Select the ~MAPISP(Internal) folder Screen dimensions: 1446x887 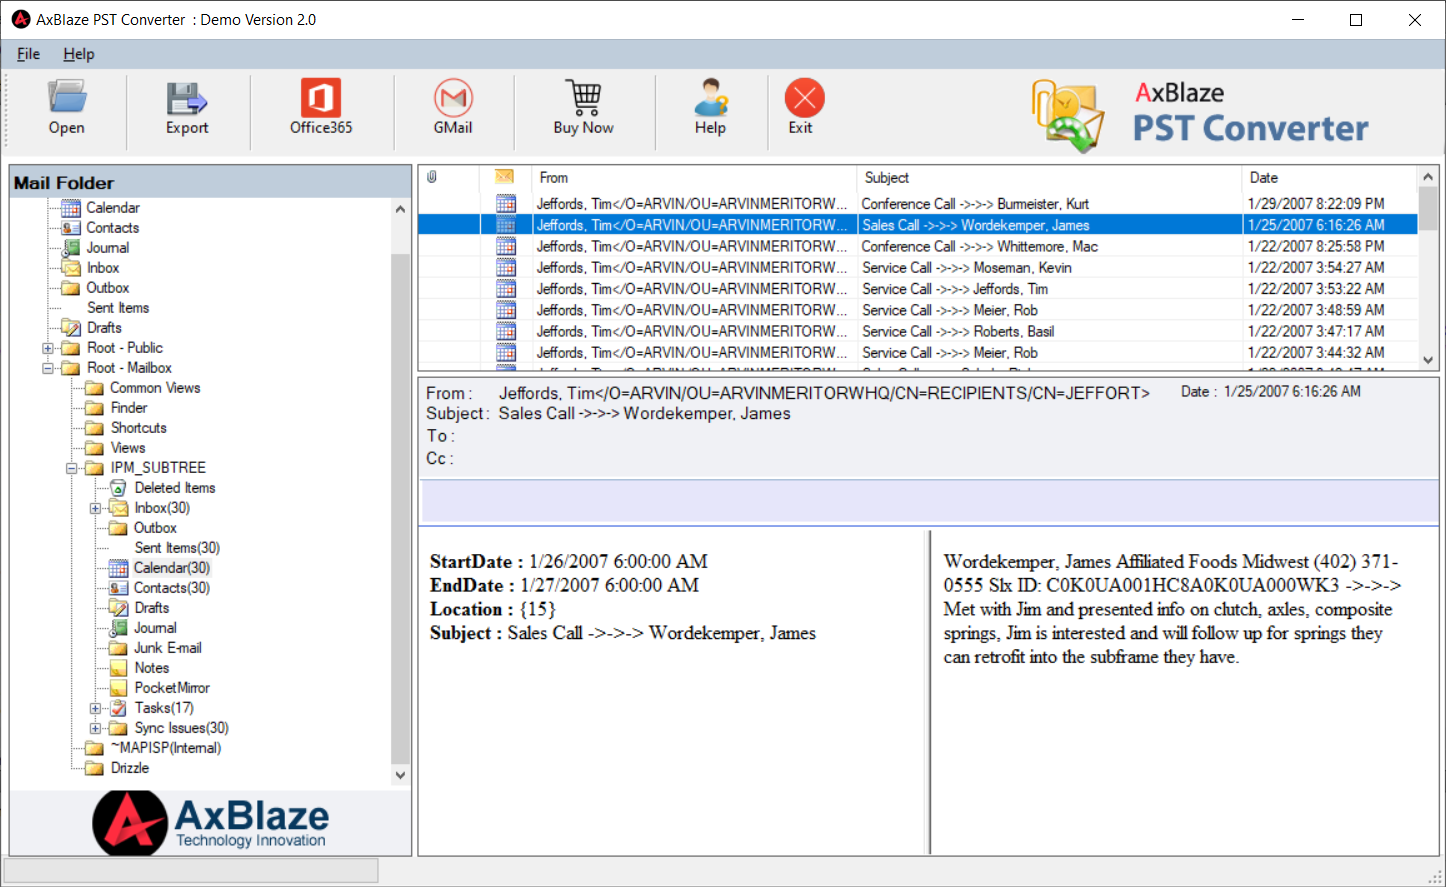[x=166, y=748]
